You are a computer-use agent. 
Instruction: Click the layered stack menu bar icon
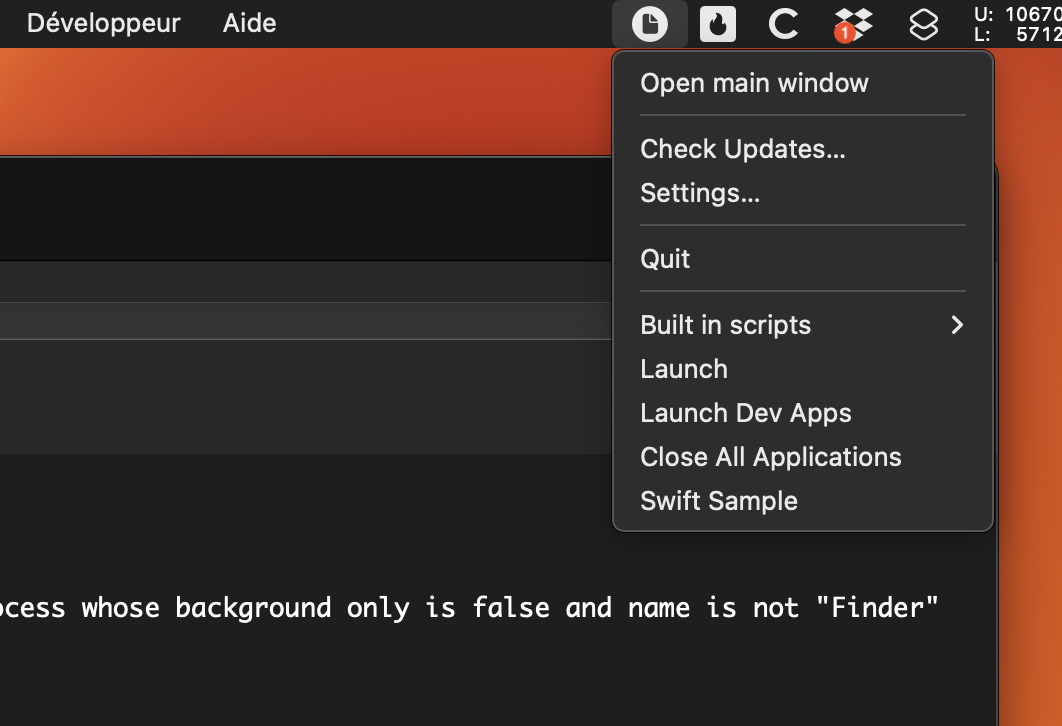pos(924,23)
